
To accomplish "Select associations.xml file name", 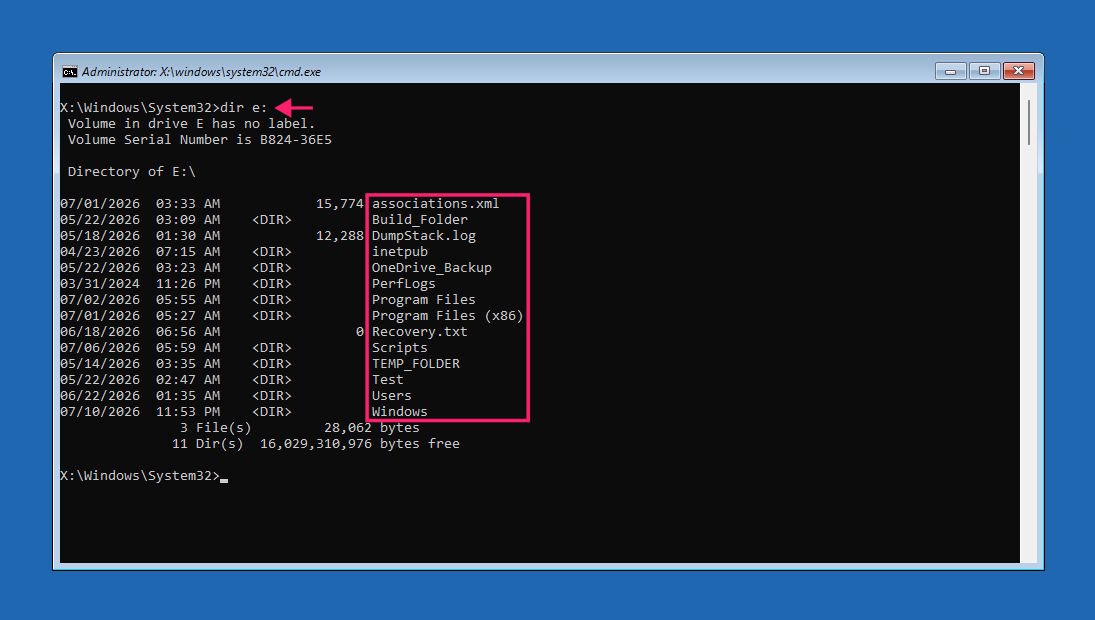I will (435, 204).
